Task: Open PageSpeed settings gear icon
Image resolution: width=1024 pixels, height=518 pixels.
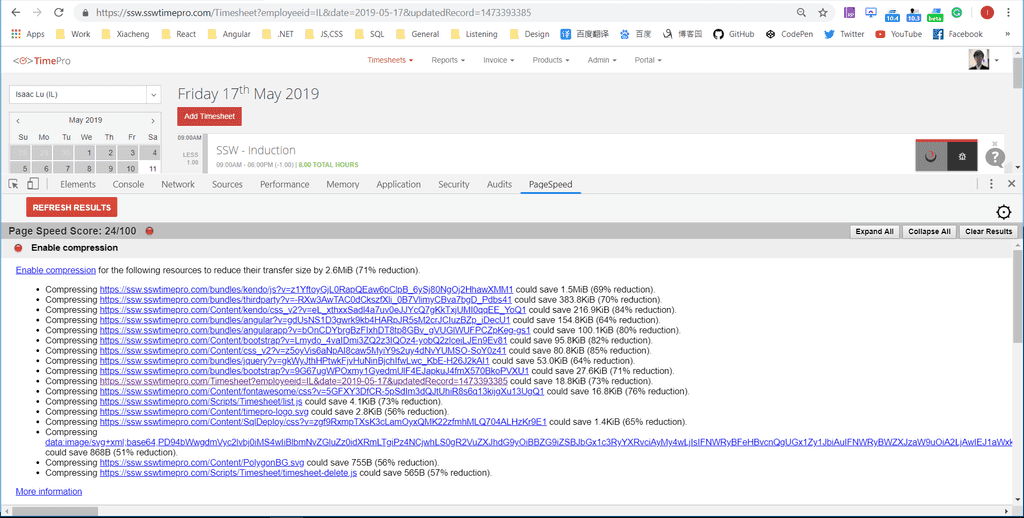Action: click(x=1003, y=212)
